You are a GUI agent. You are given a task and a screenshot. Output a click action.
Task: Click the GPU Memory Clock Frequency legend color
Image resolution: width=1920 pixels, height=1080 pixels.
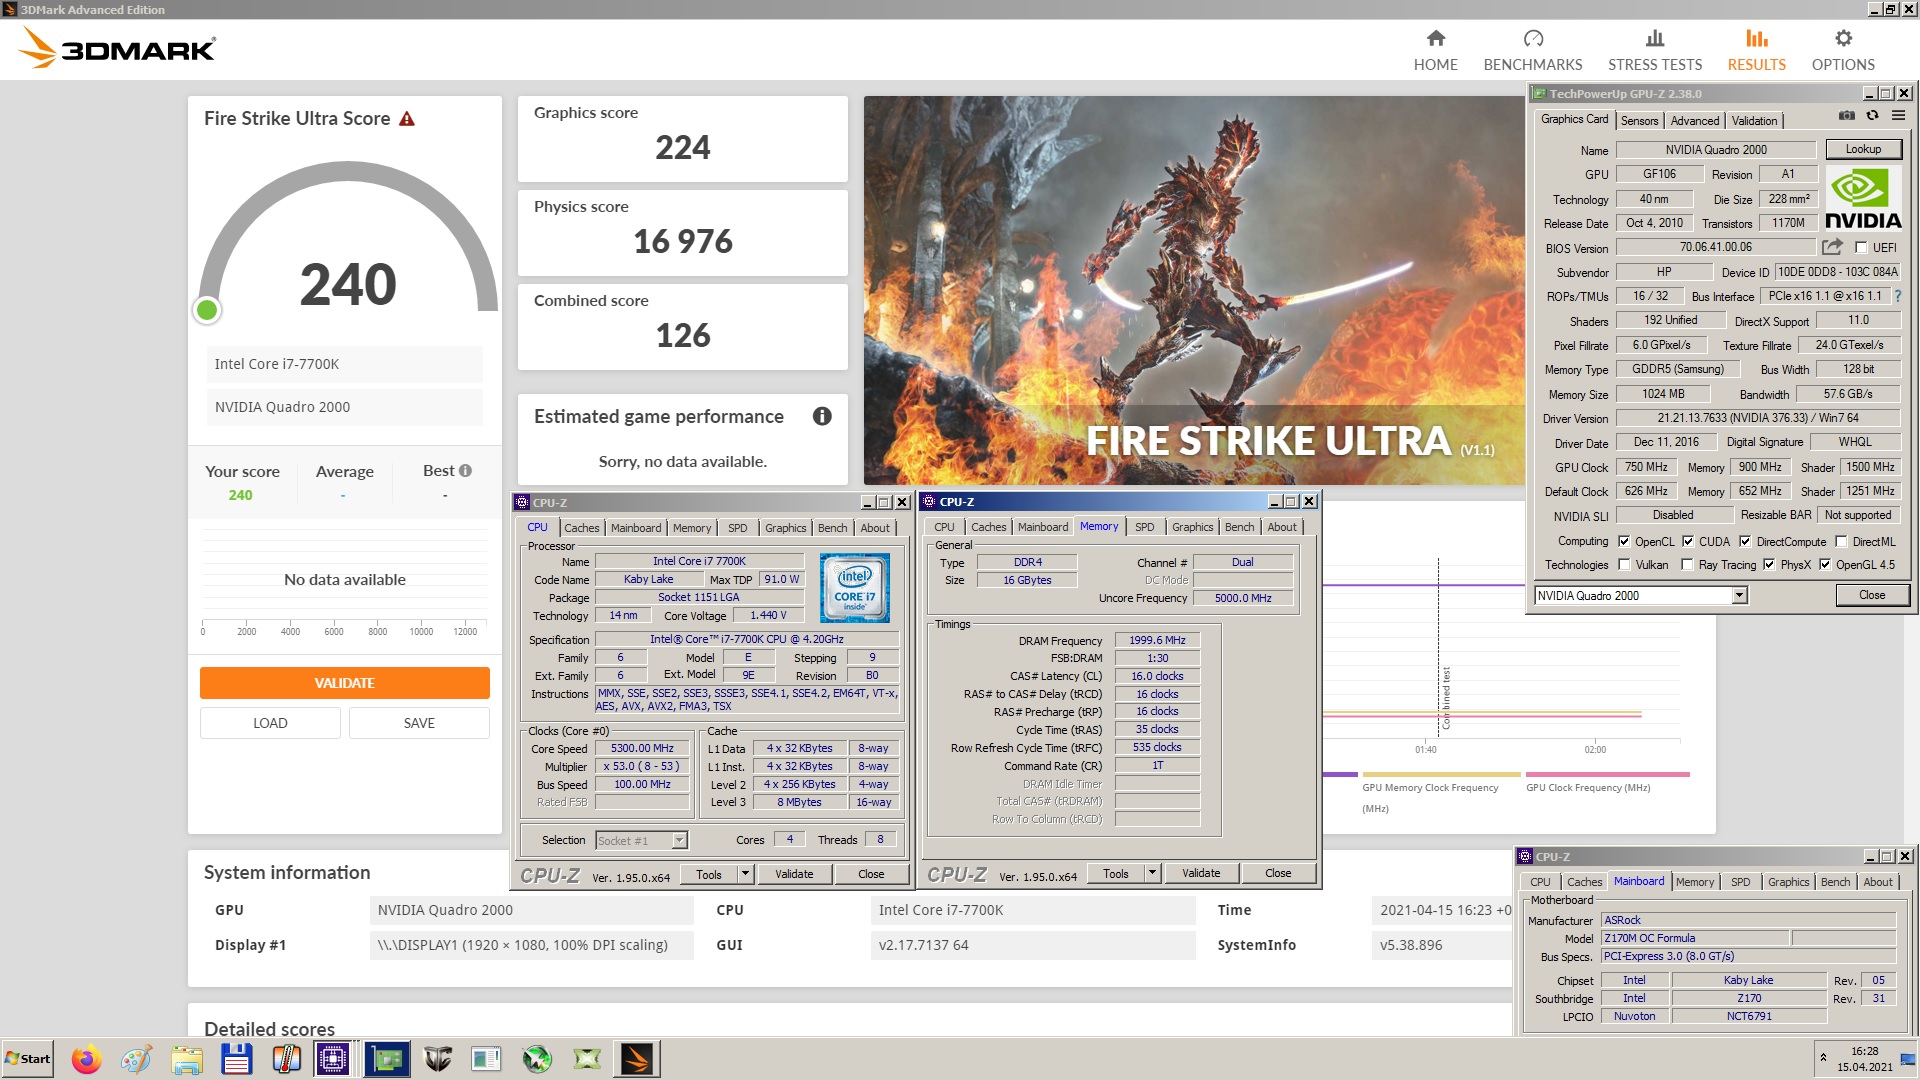point(1440,774)
